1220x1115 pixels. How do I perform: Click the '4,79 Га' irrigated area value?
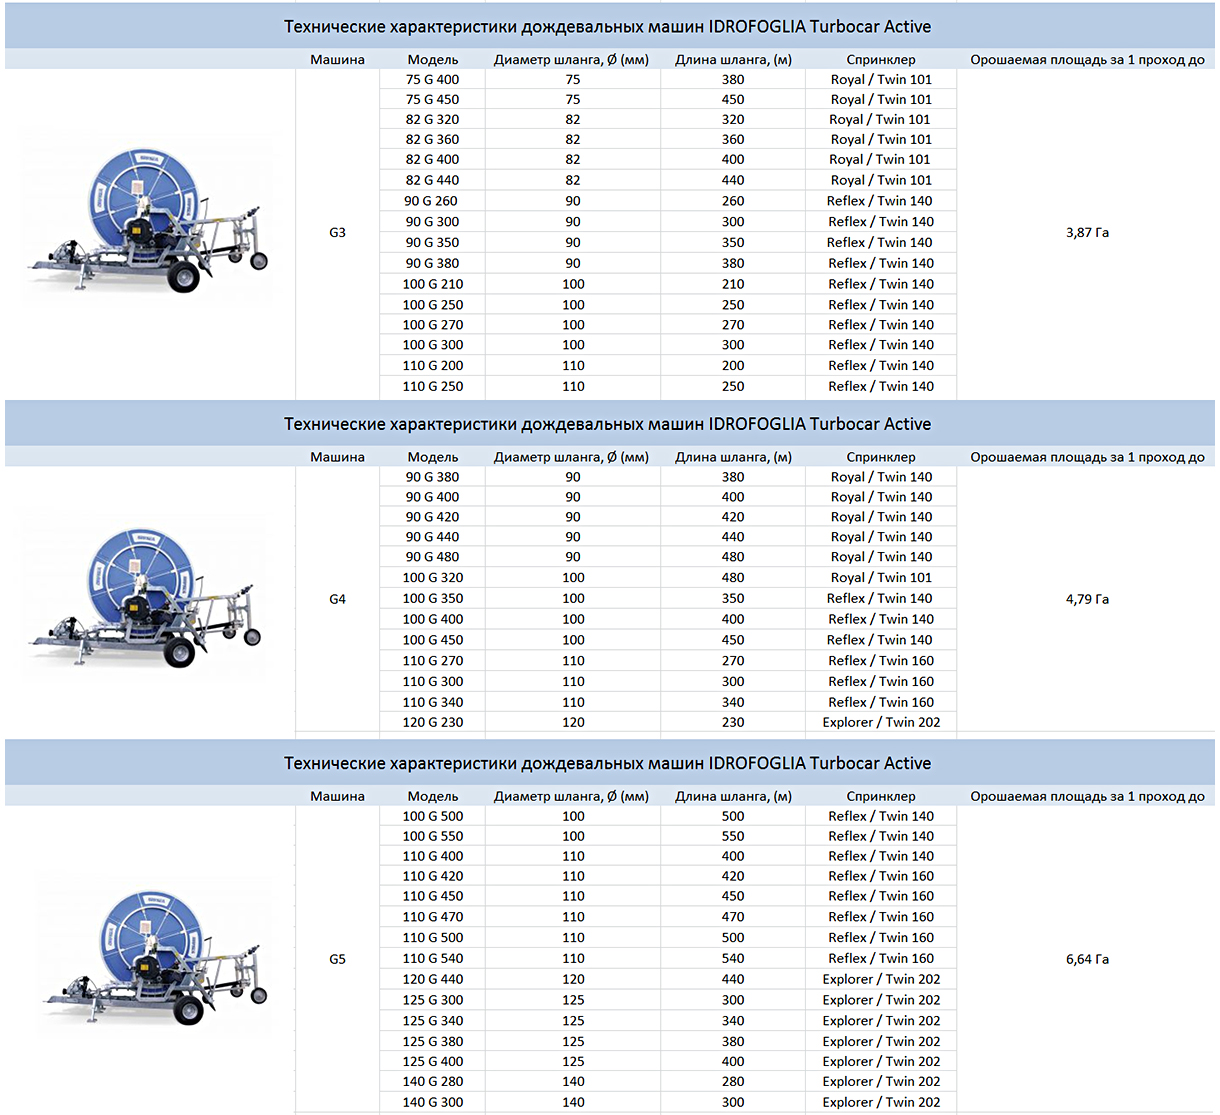[x=1087, y=599]
